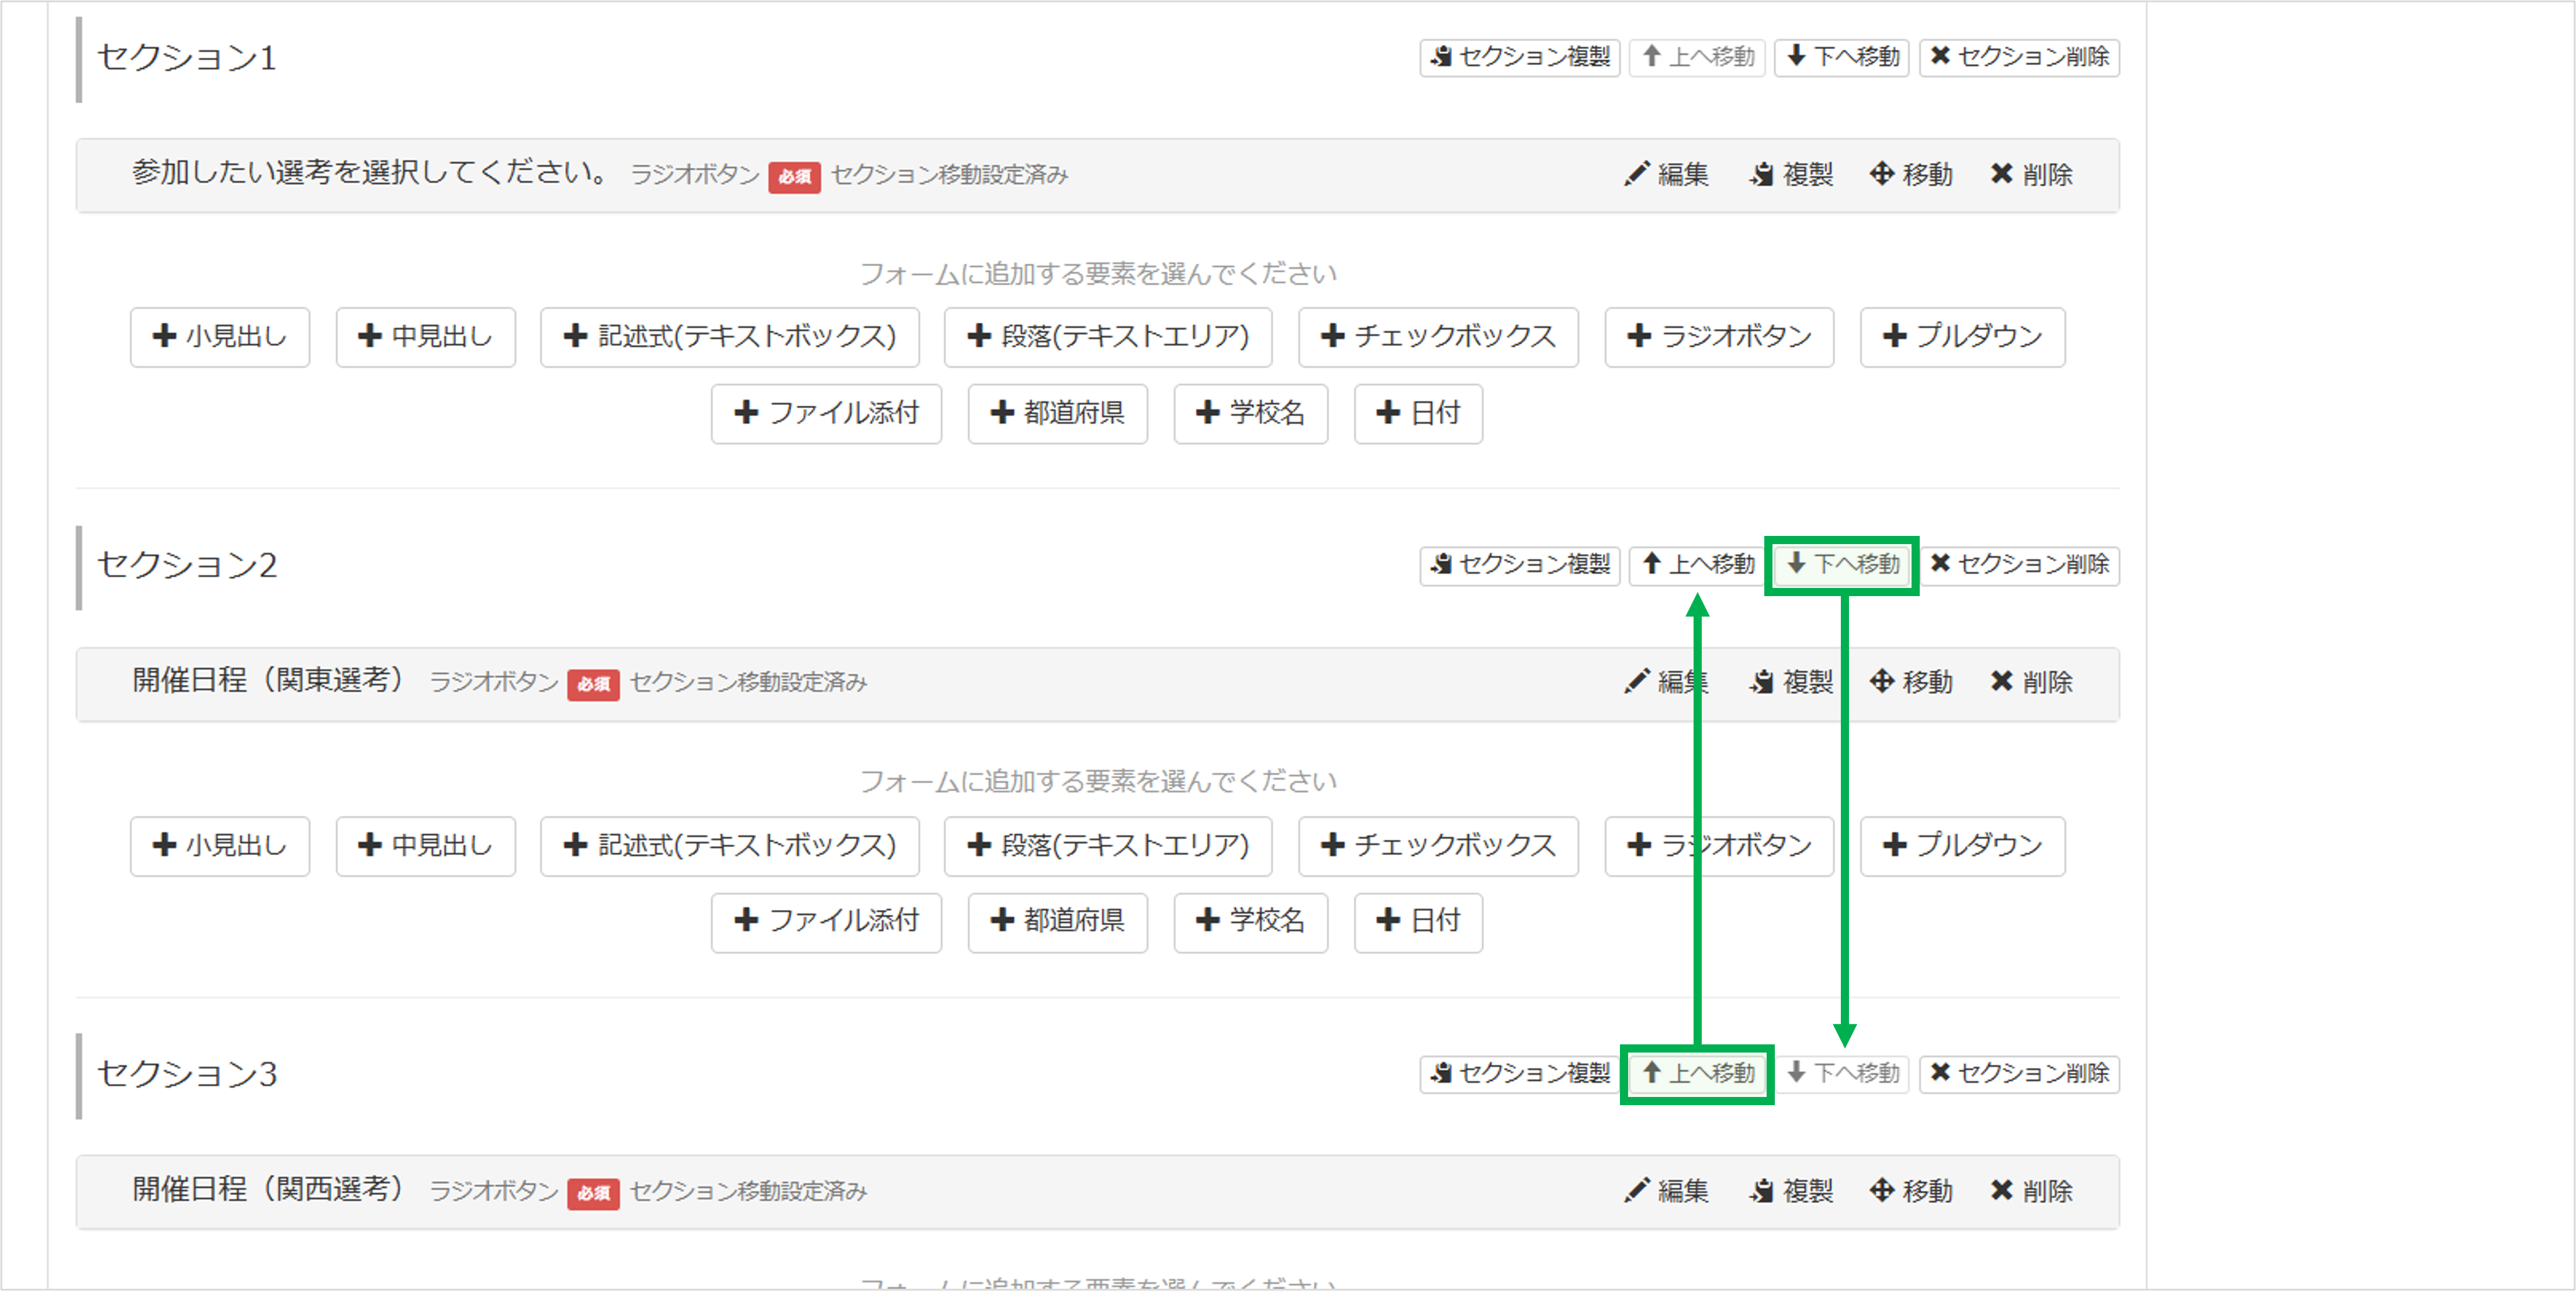2576x1291 pixels.
Task: Add a 日付 date element to セクション1
Action: click(1417, 413)
